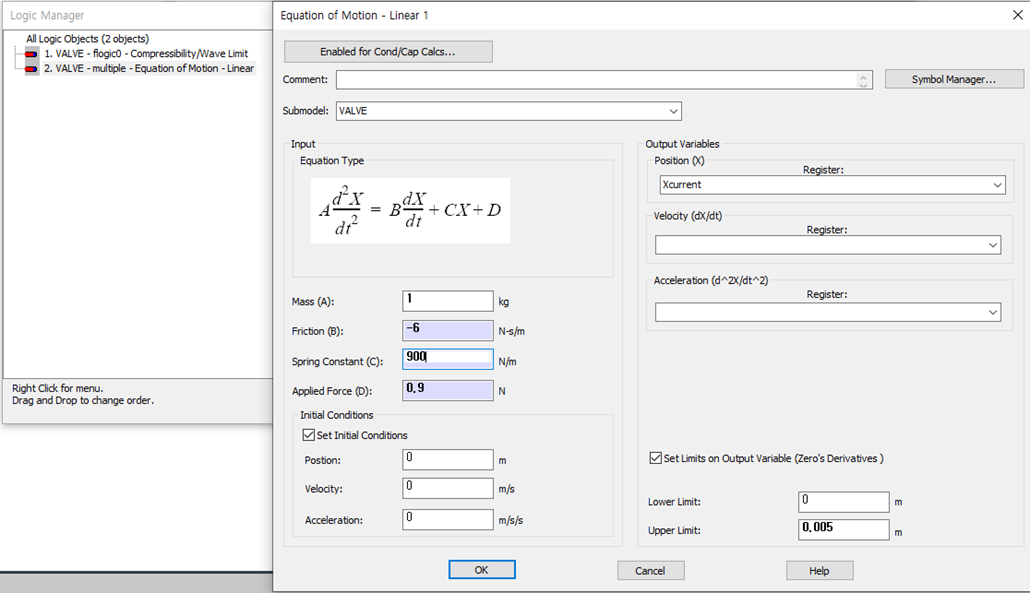1030x593 pixels.
Task: Select VALVE flogic0 Compressibility/Wave Limit item
Action: 146,54
